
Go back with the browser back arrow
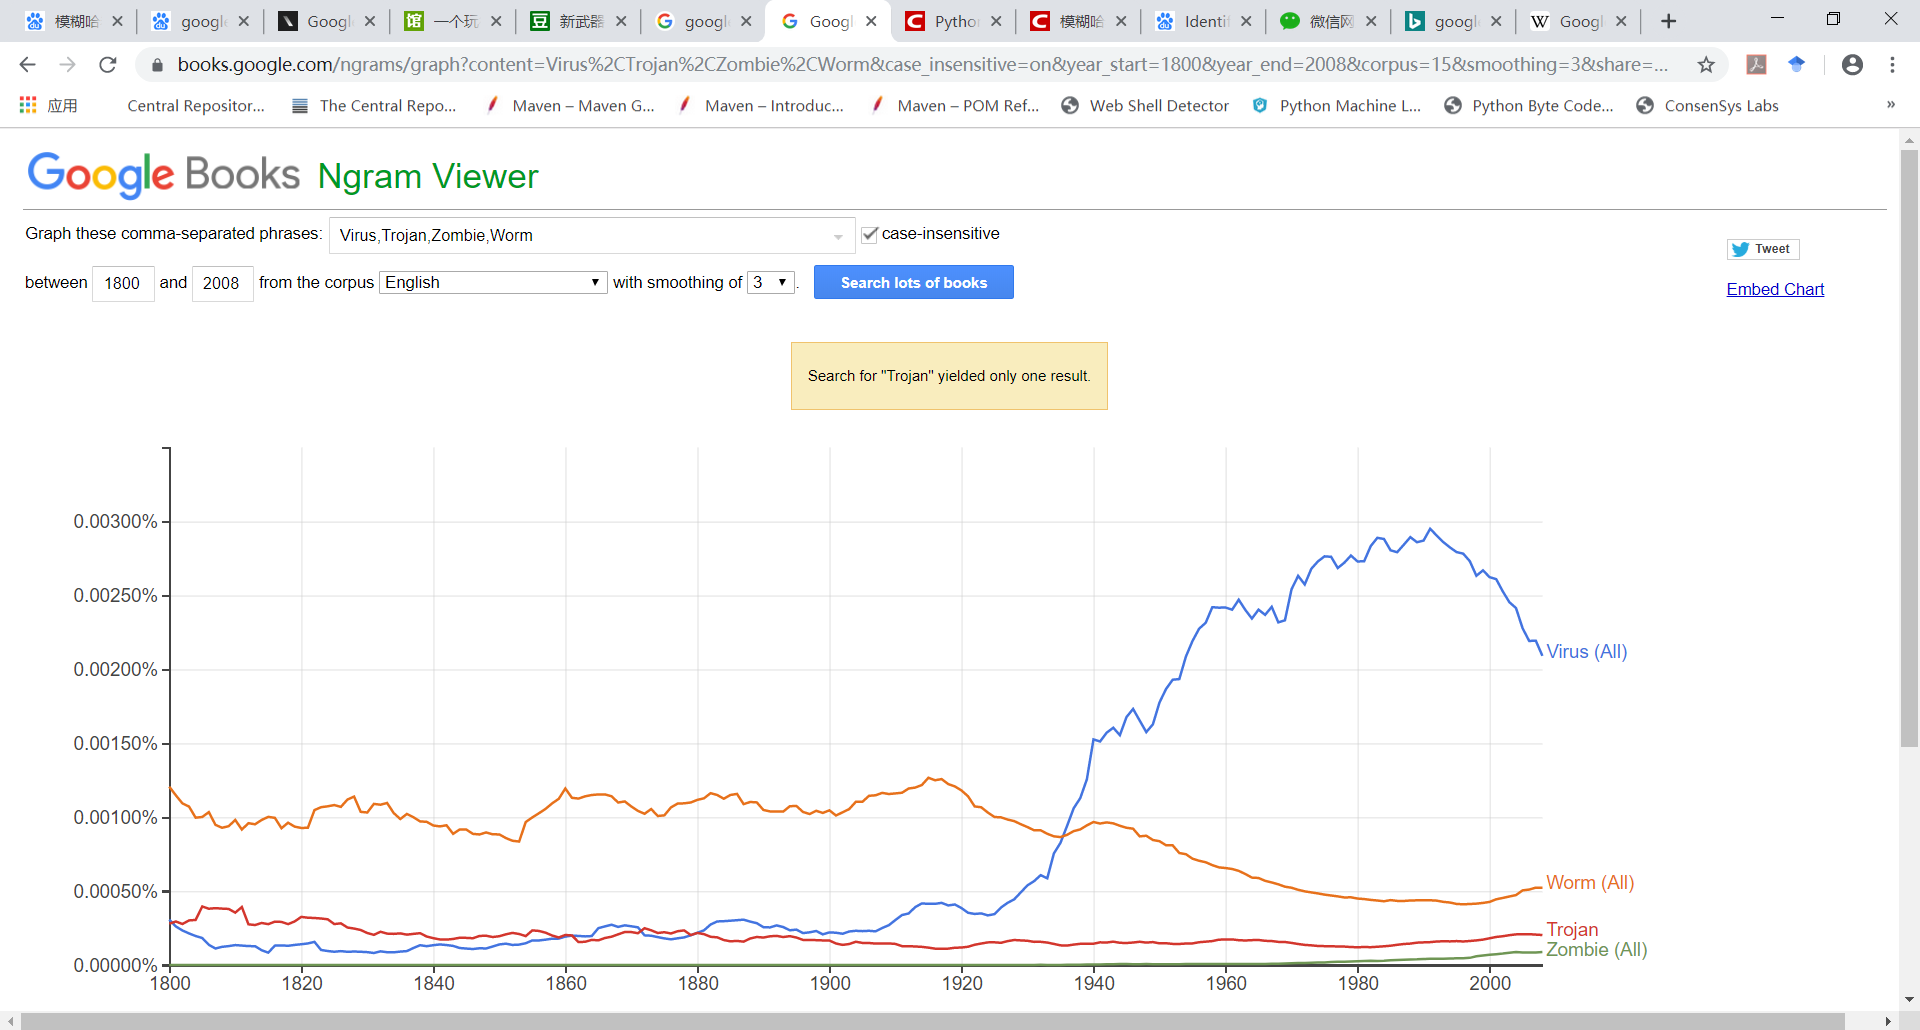(27, 65)
